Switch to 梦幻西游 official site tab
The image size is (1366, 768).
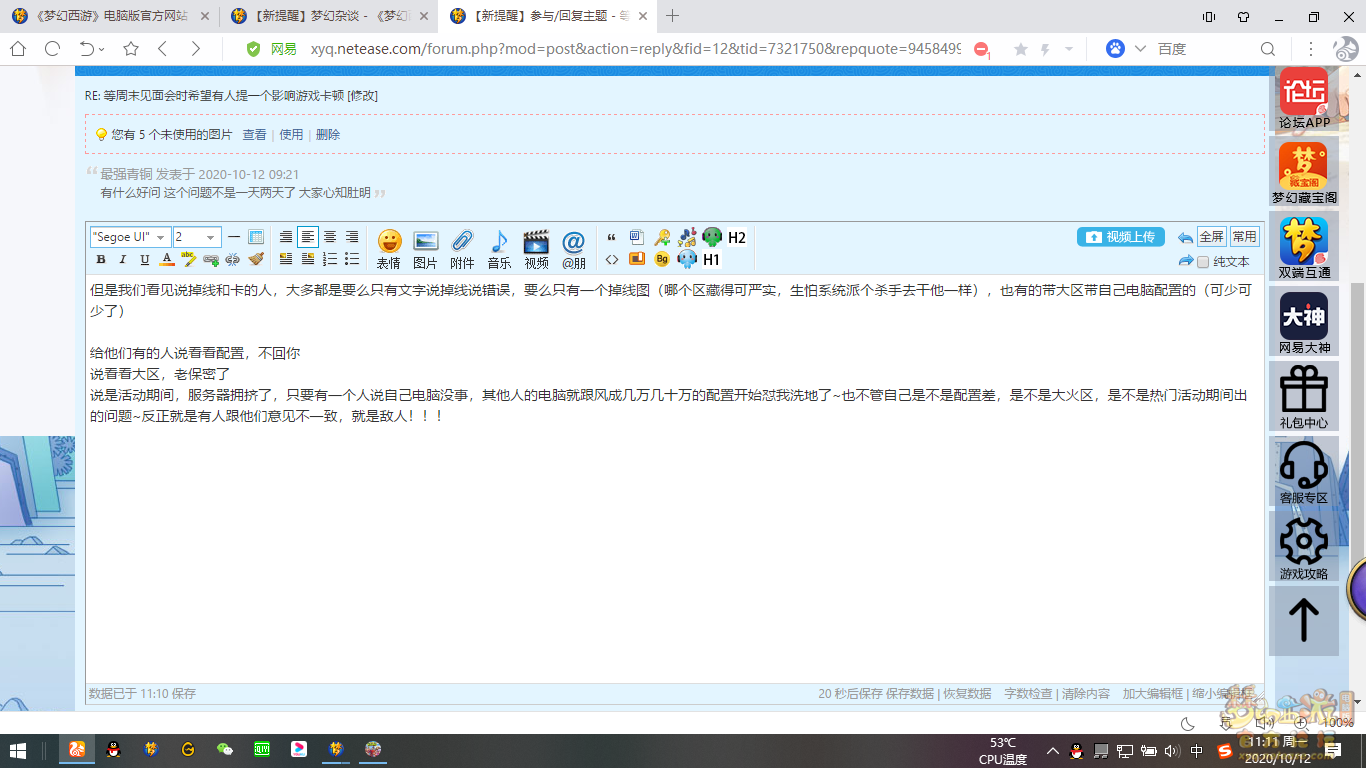click(108, 16)
